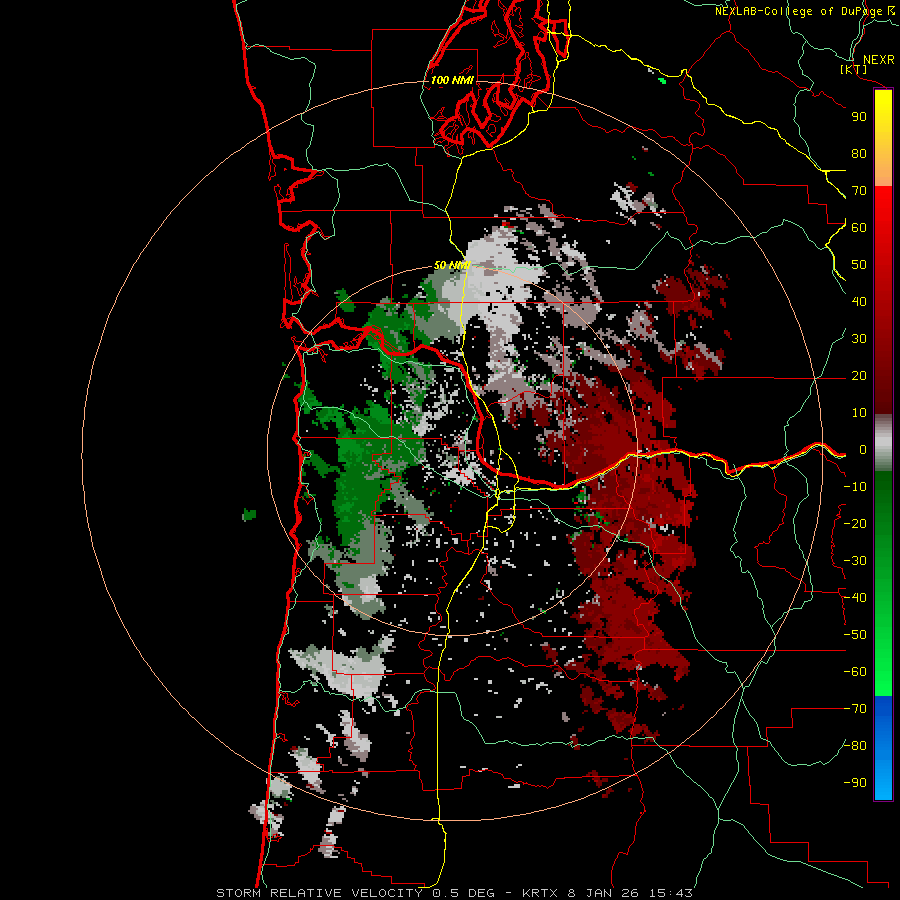Select the "-30" value on the velocity scale
The width and height of the screenshot is (900, 900).
855,561
